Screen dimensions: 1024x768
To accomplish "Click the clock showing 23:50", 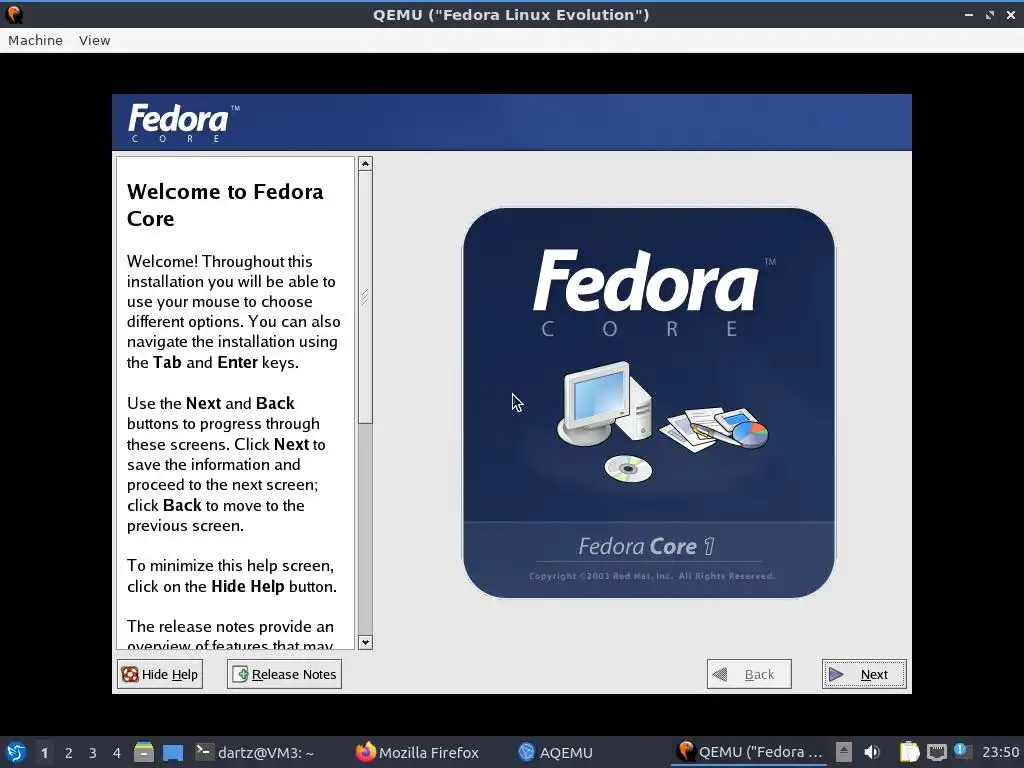I will point(1000,752).
